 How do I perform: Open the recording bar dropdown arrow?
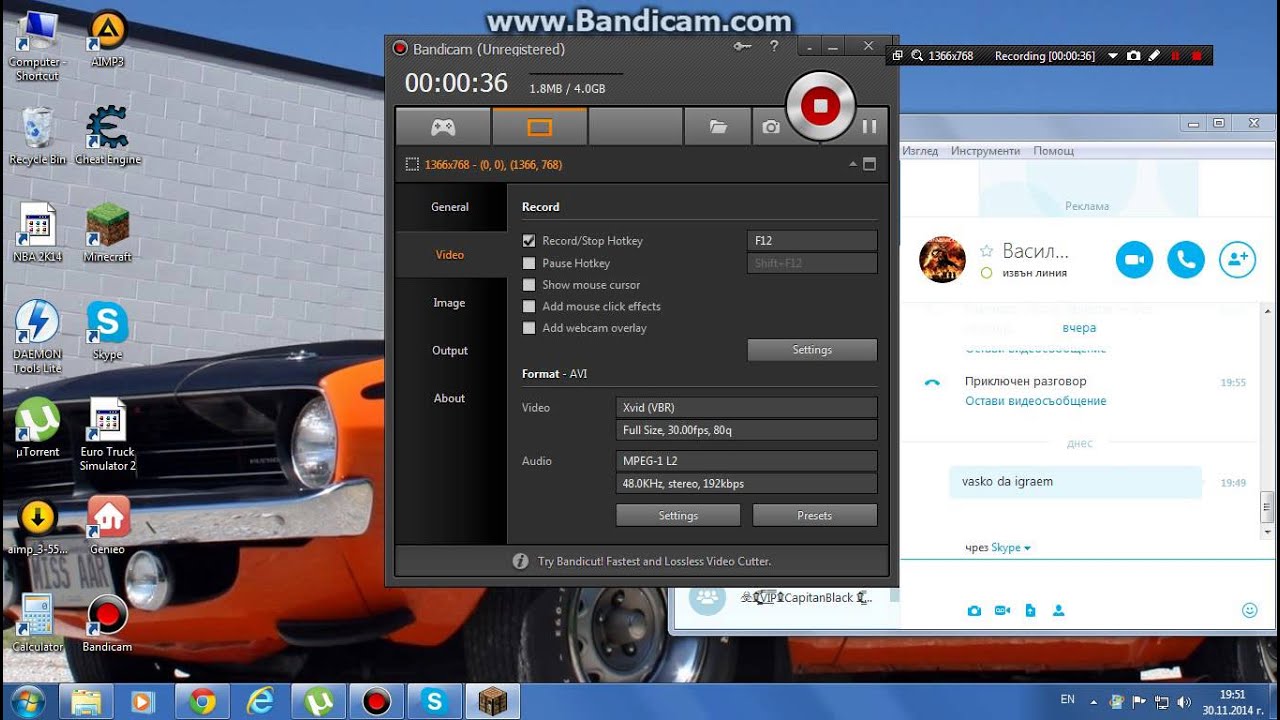[x=1113, y=57]
